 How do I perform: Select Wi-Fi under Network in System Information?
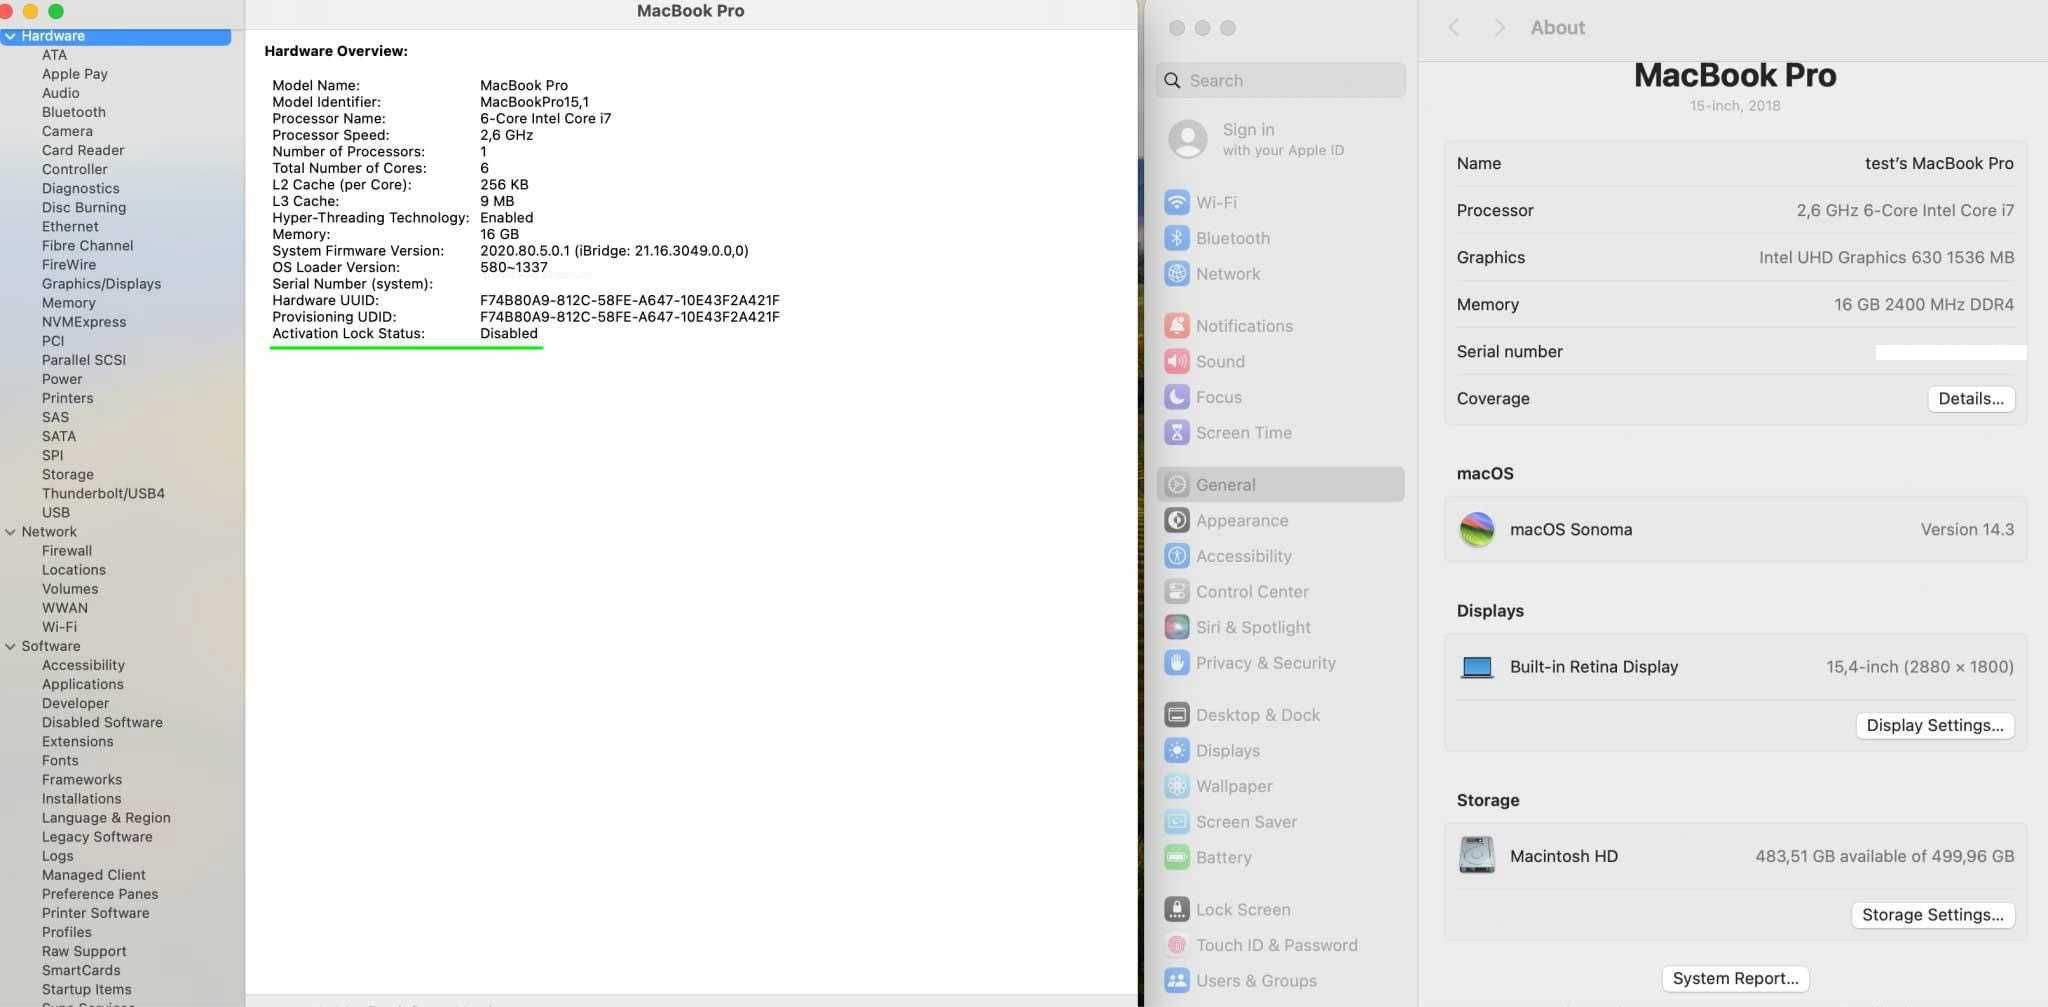(59, 627)
